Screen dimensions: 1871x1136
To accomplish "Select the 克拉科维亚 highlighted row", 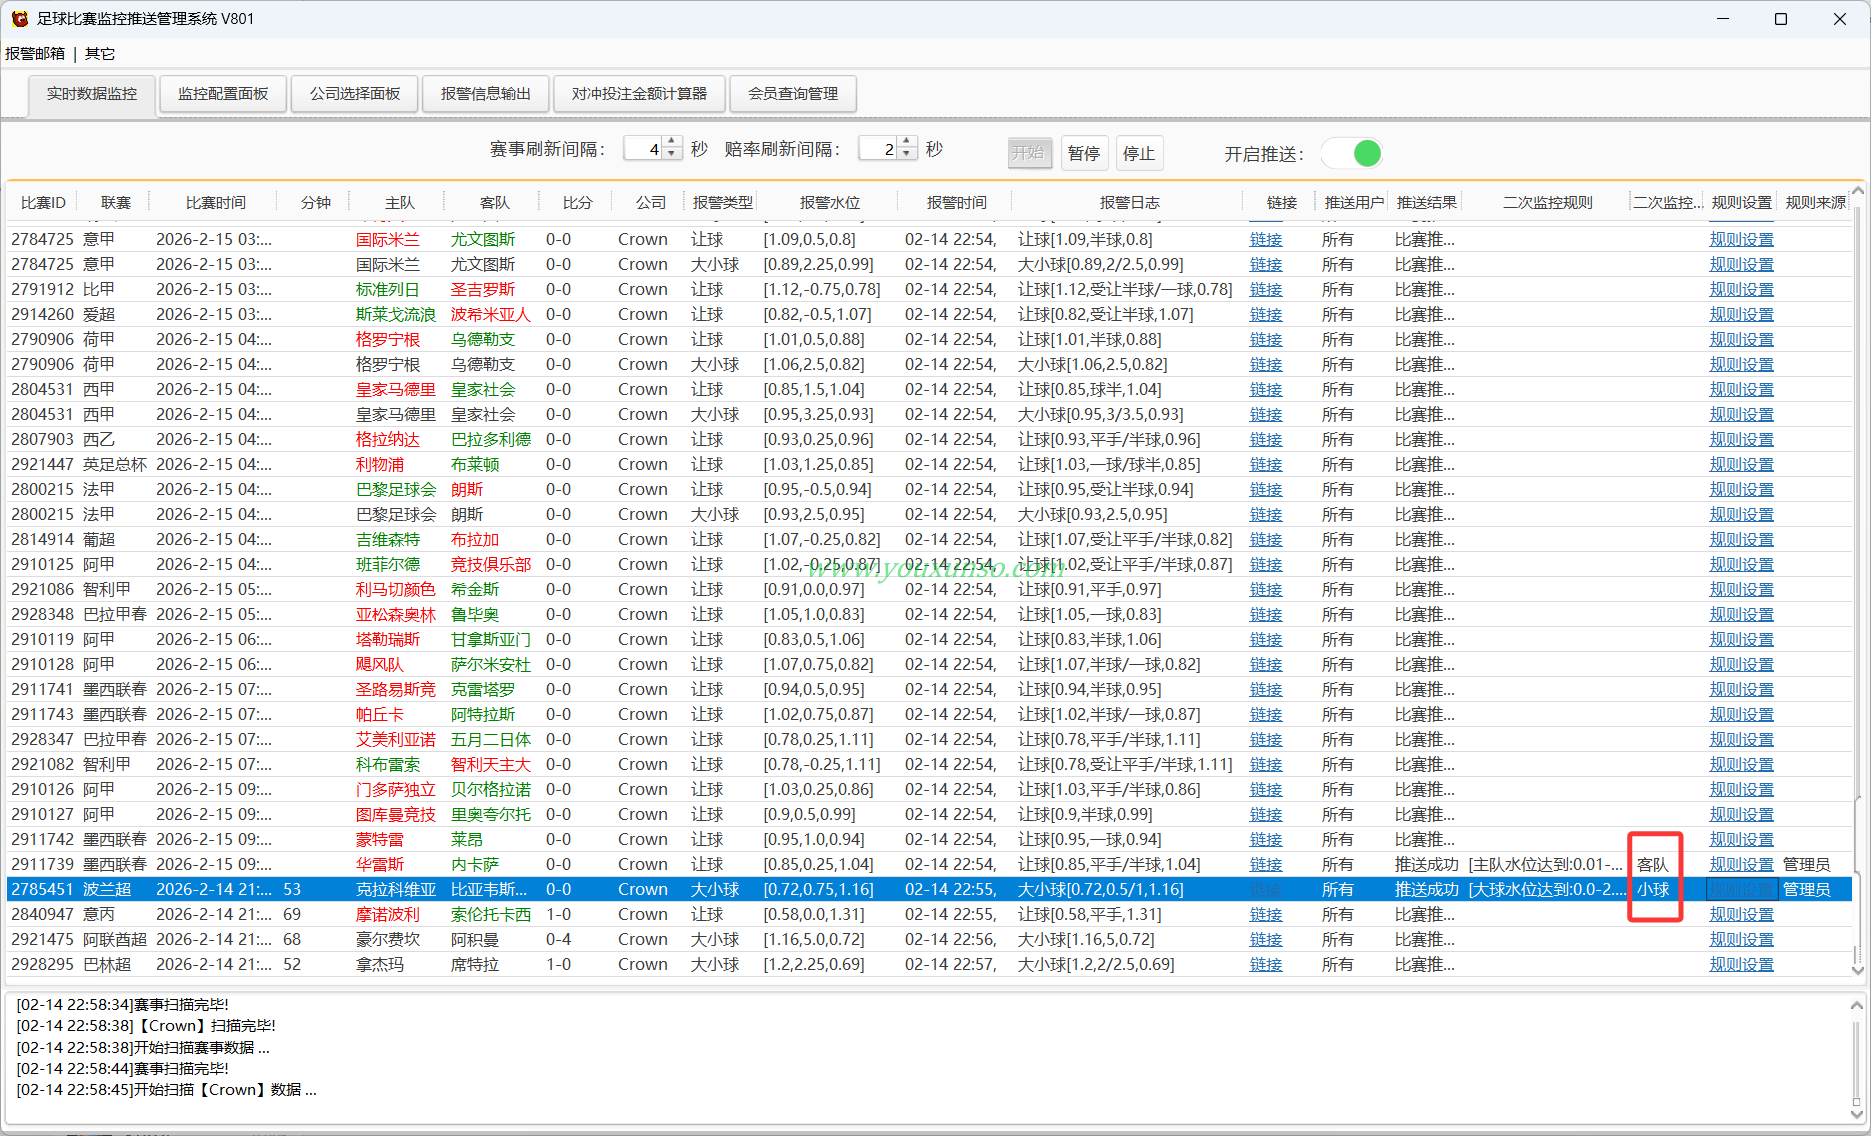I will [x=929, y=890].
